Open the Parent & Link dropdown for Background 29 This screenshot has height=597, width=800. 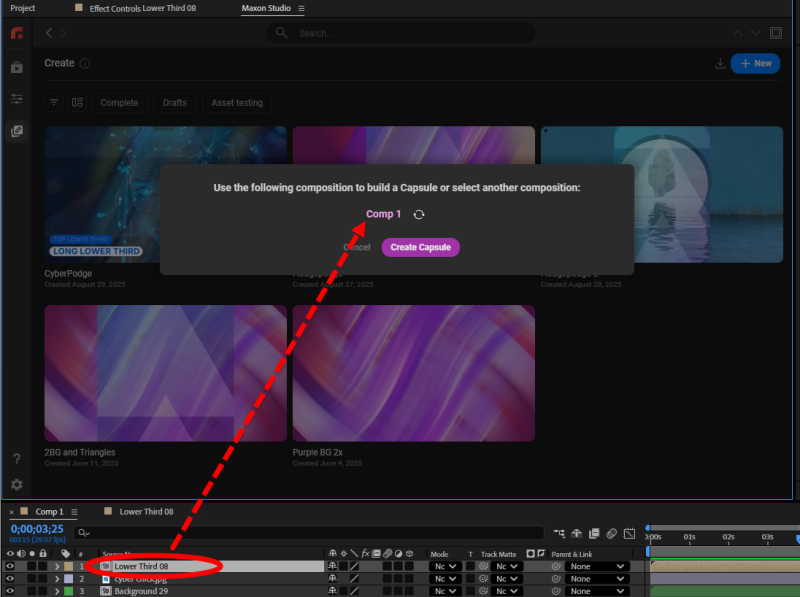pyautogui.click(x=596, y=591)
